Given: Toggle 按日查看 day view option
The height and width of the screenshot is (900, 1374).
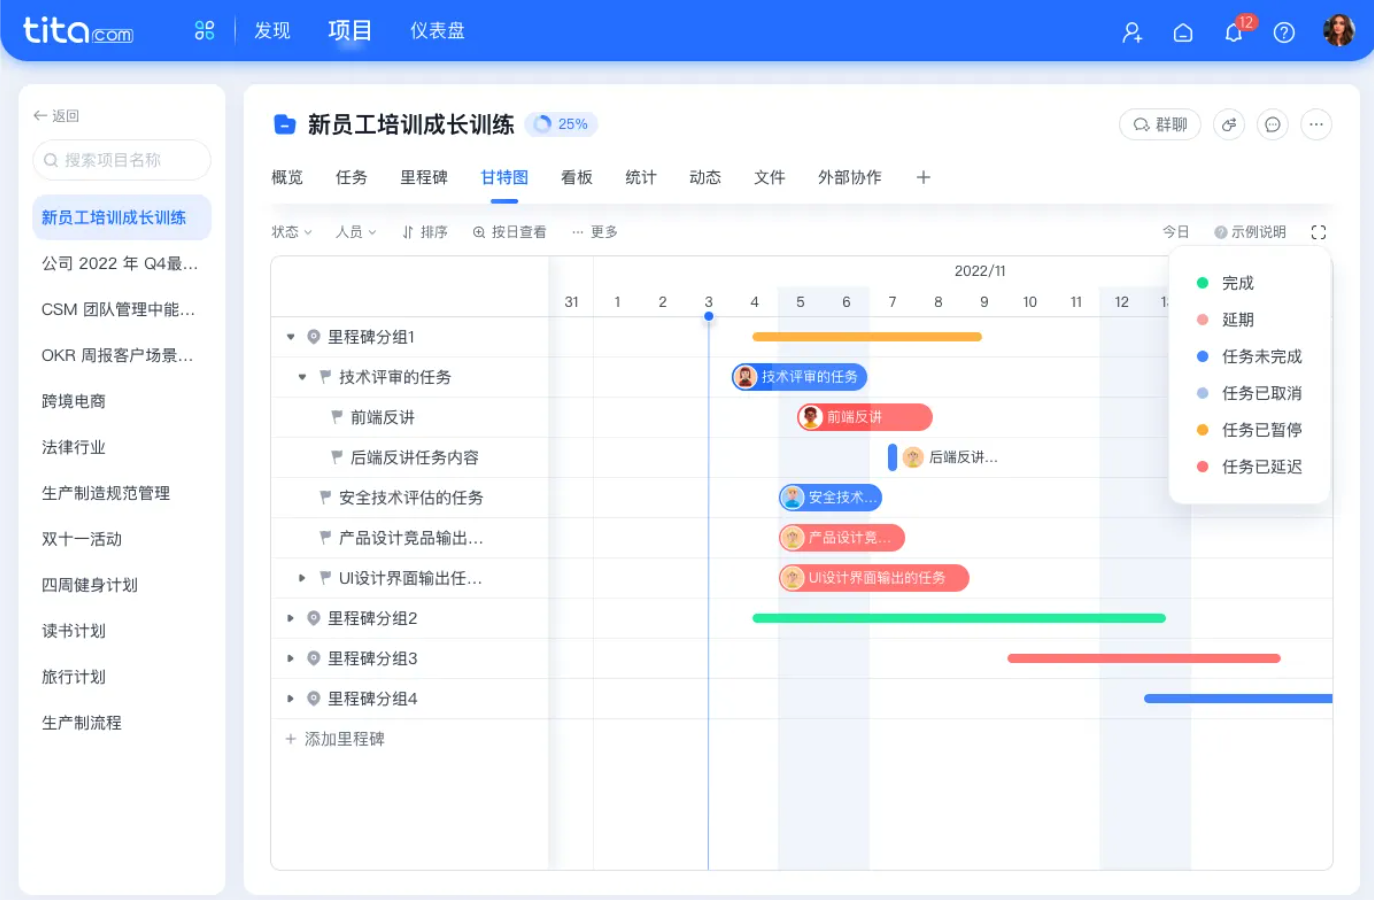Looking at the screenshot, I should click(x=509, y=231).
